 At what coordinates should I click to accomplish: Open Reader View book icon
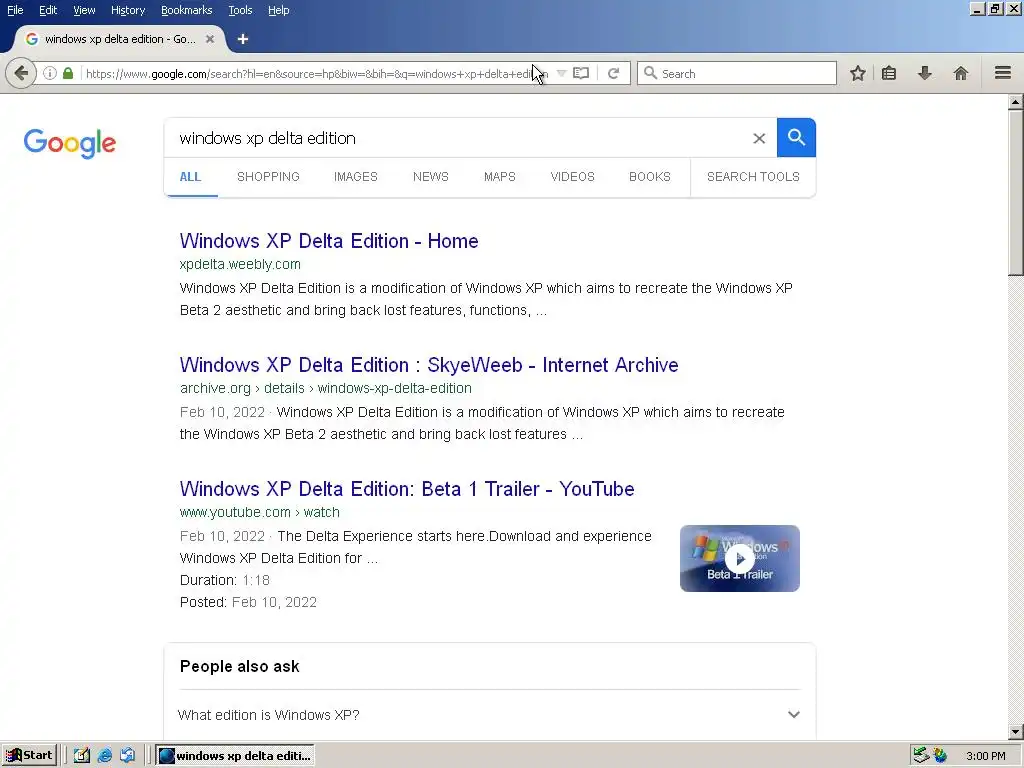click(x=581, y=73)
